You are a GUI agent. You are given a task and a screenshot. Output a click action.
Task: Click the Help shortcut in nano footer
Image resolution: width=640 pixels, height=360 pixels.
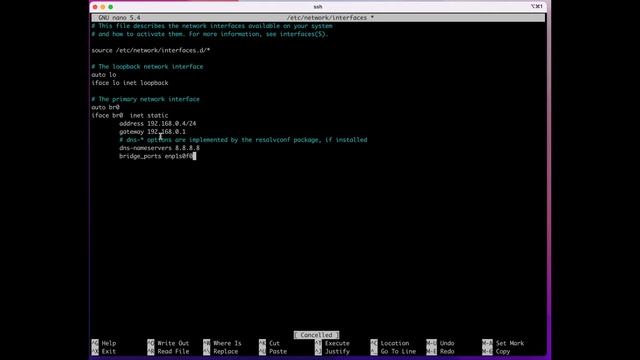tap(104, 343)
